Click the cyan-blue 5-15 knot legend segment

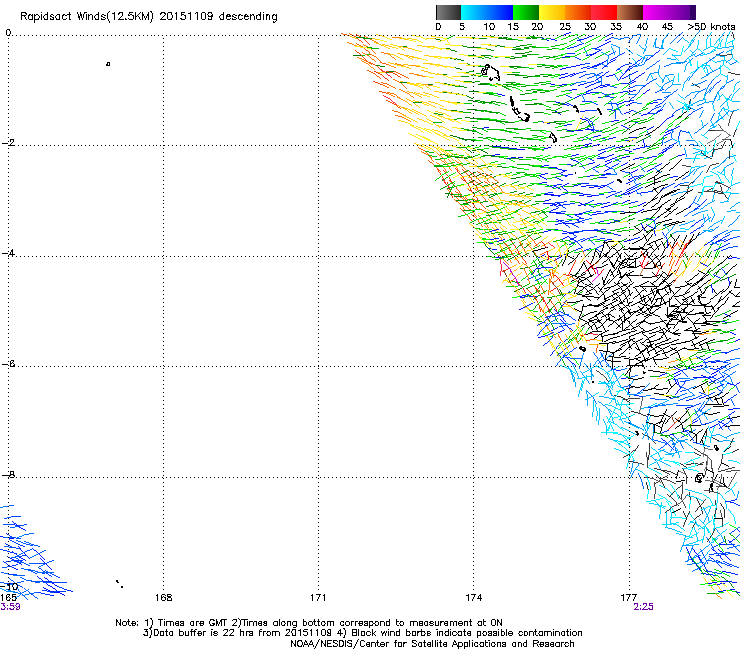pyautogui.click(x=487, y=12)
